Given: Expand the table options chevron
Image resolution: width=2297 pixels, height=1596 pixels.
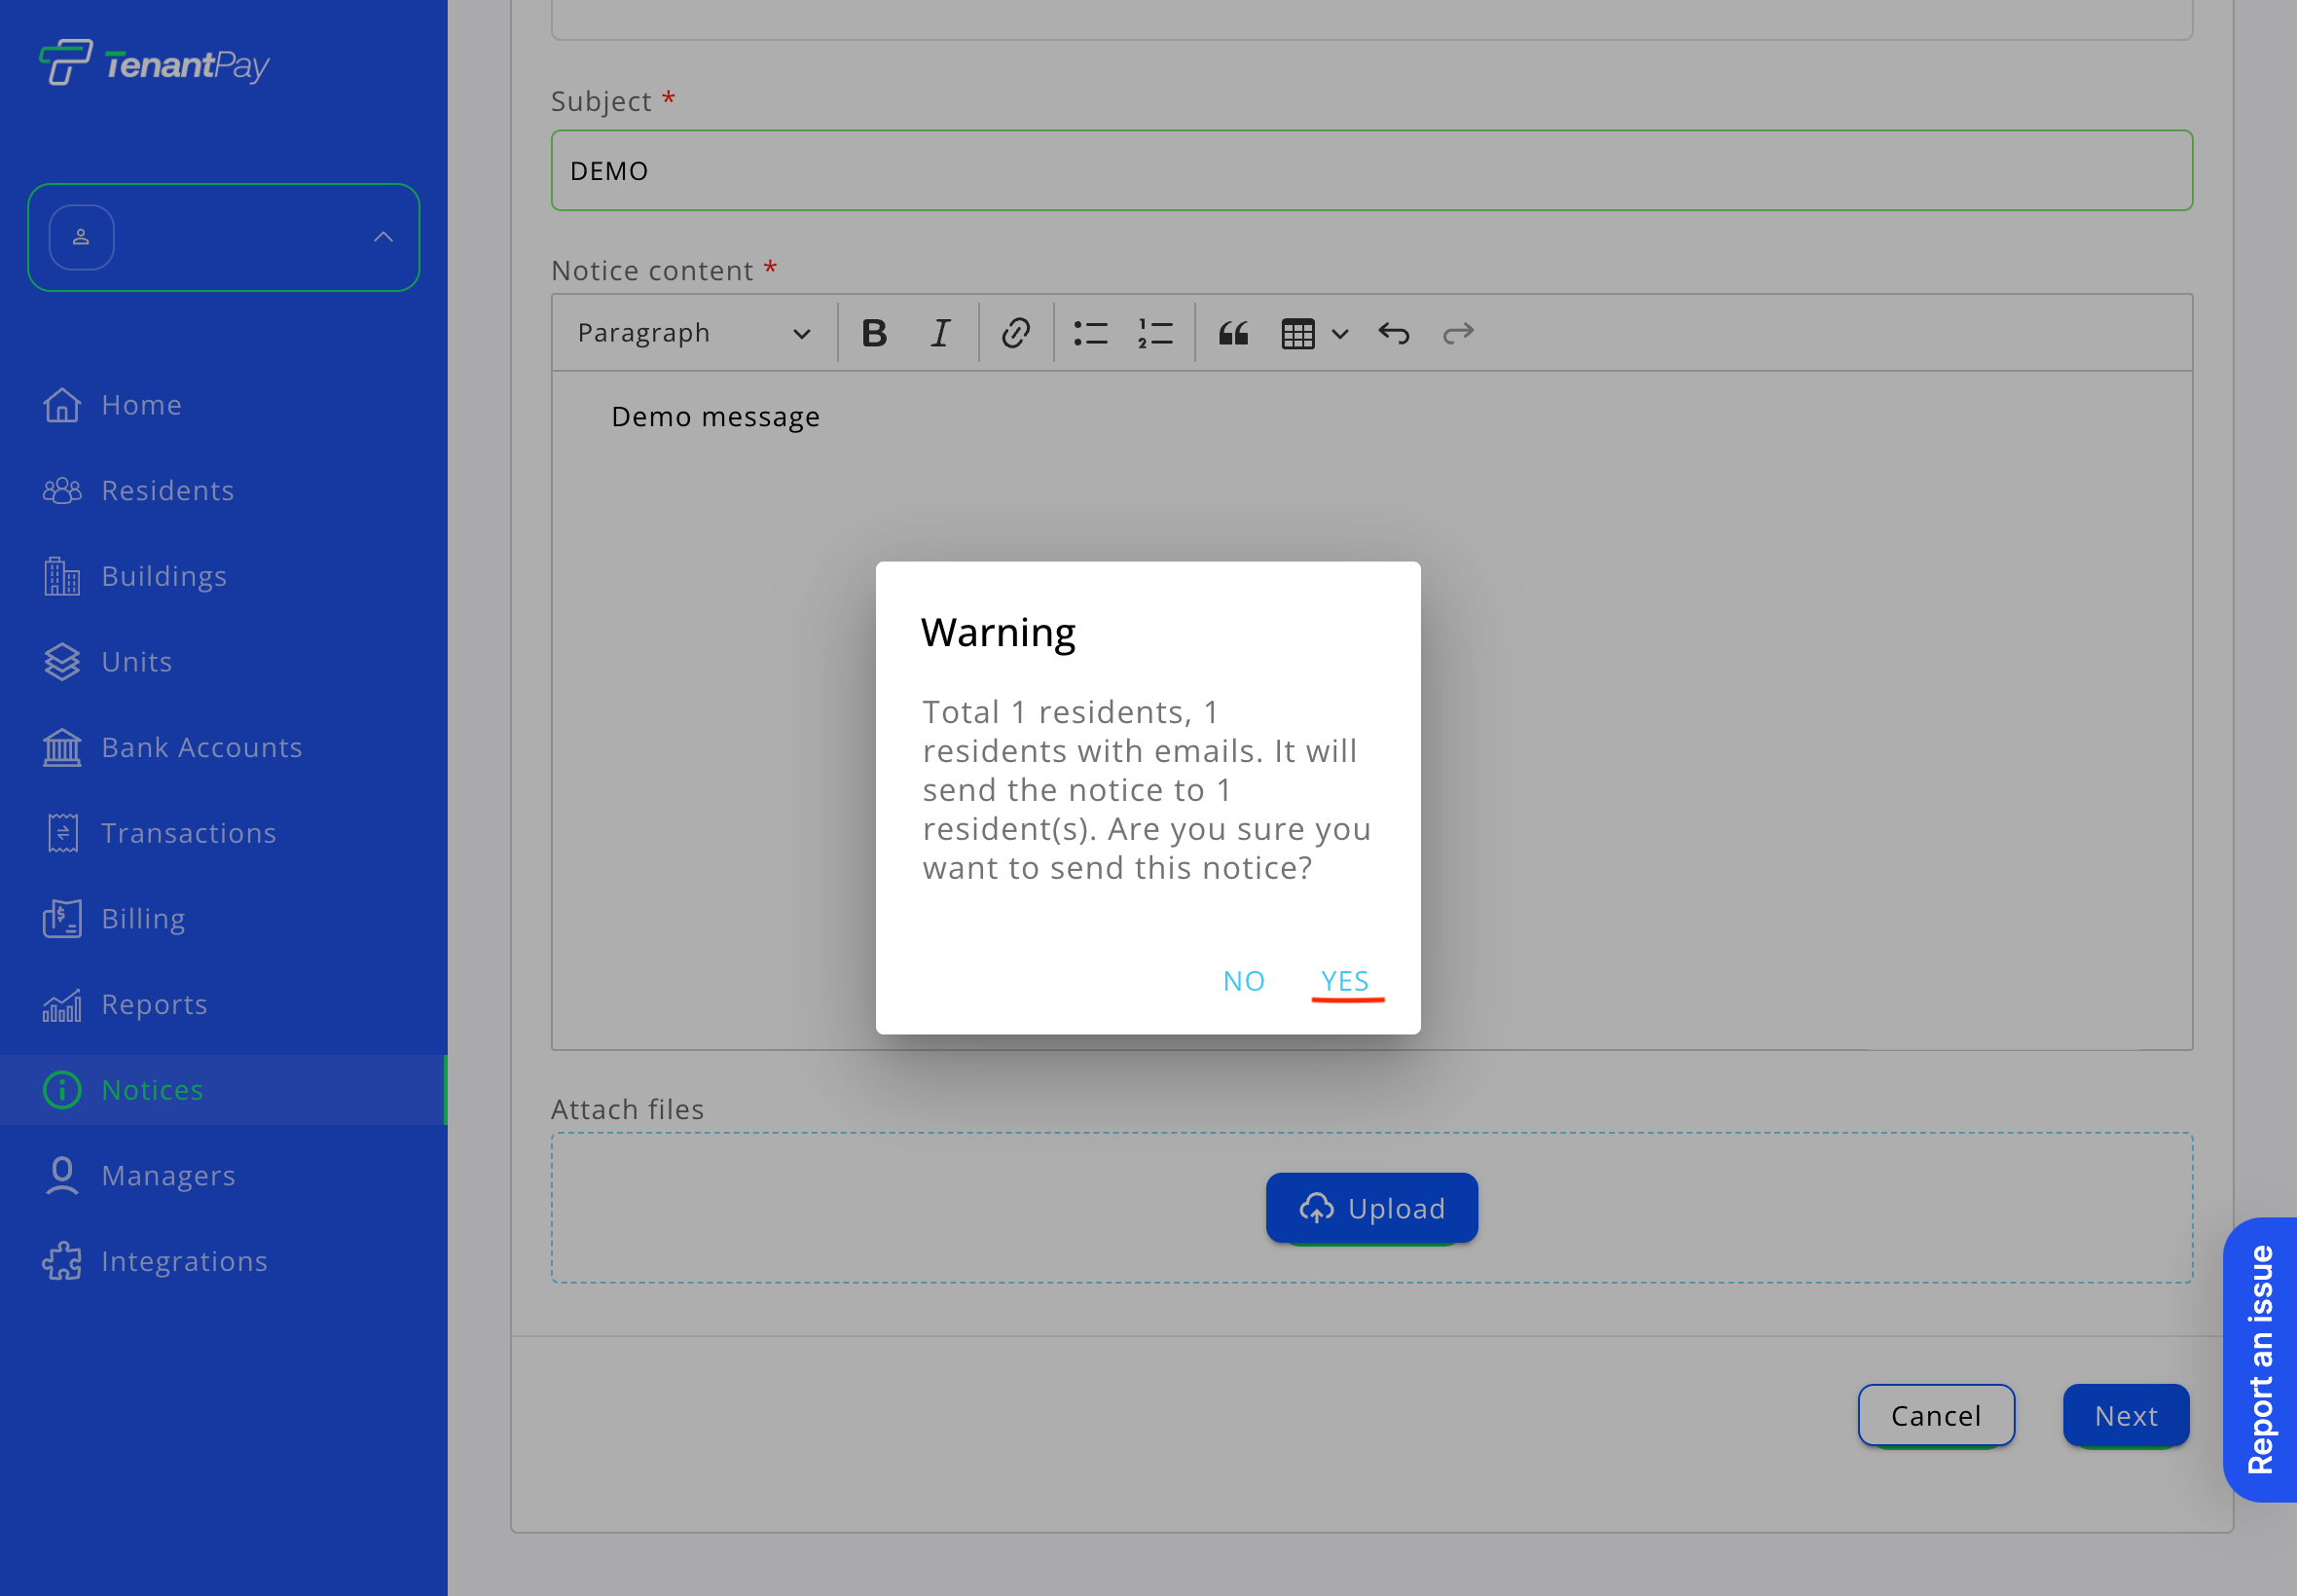Looking at the screenshot, I should click(x=1341, y=334).
